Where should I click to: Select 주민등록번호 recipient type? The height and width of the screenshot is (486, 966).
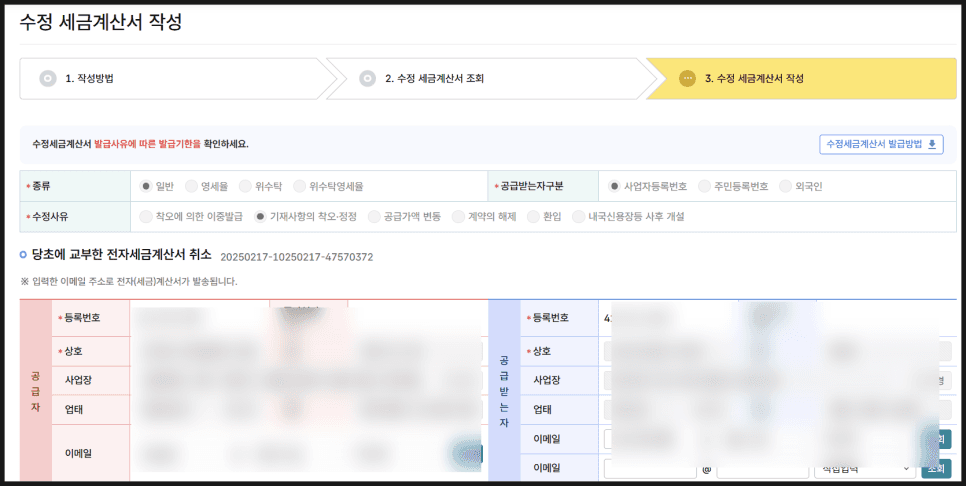704,186
